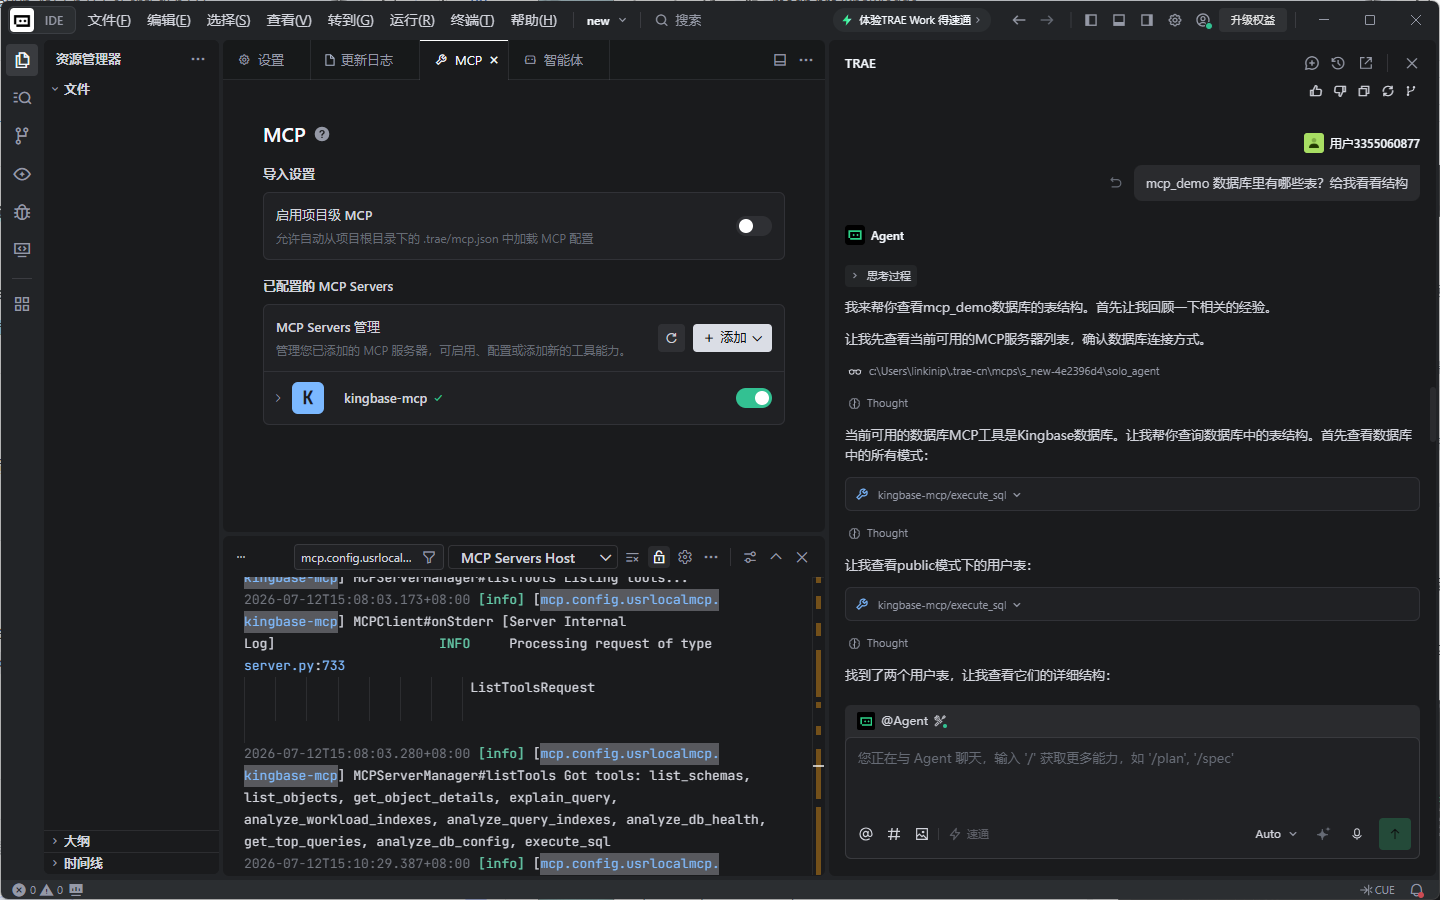Toggle the output scroll lock
Viewport: 1440px width, 900px height.
pos(659,557)
